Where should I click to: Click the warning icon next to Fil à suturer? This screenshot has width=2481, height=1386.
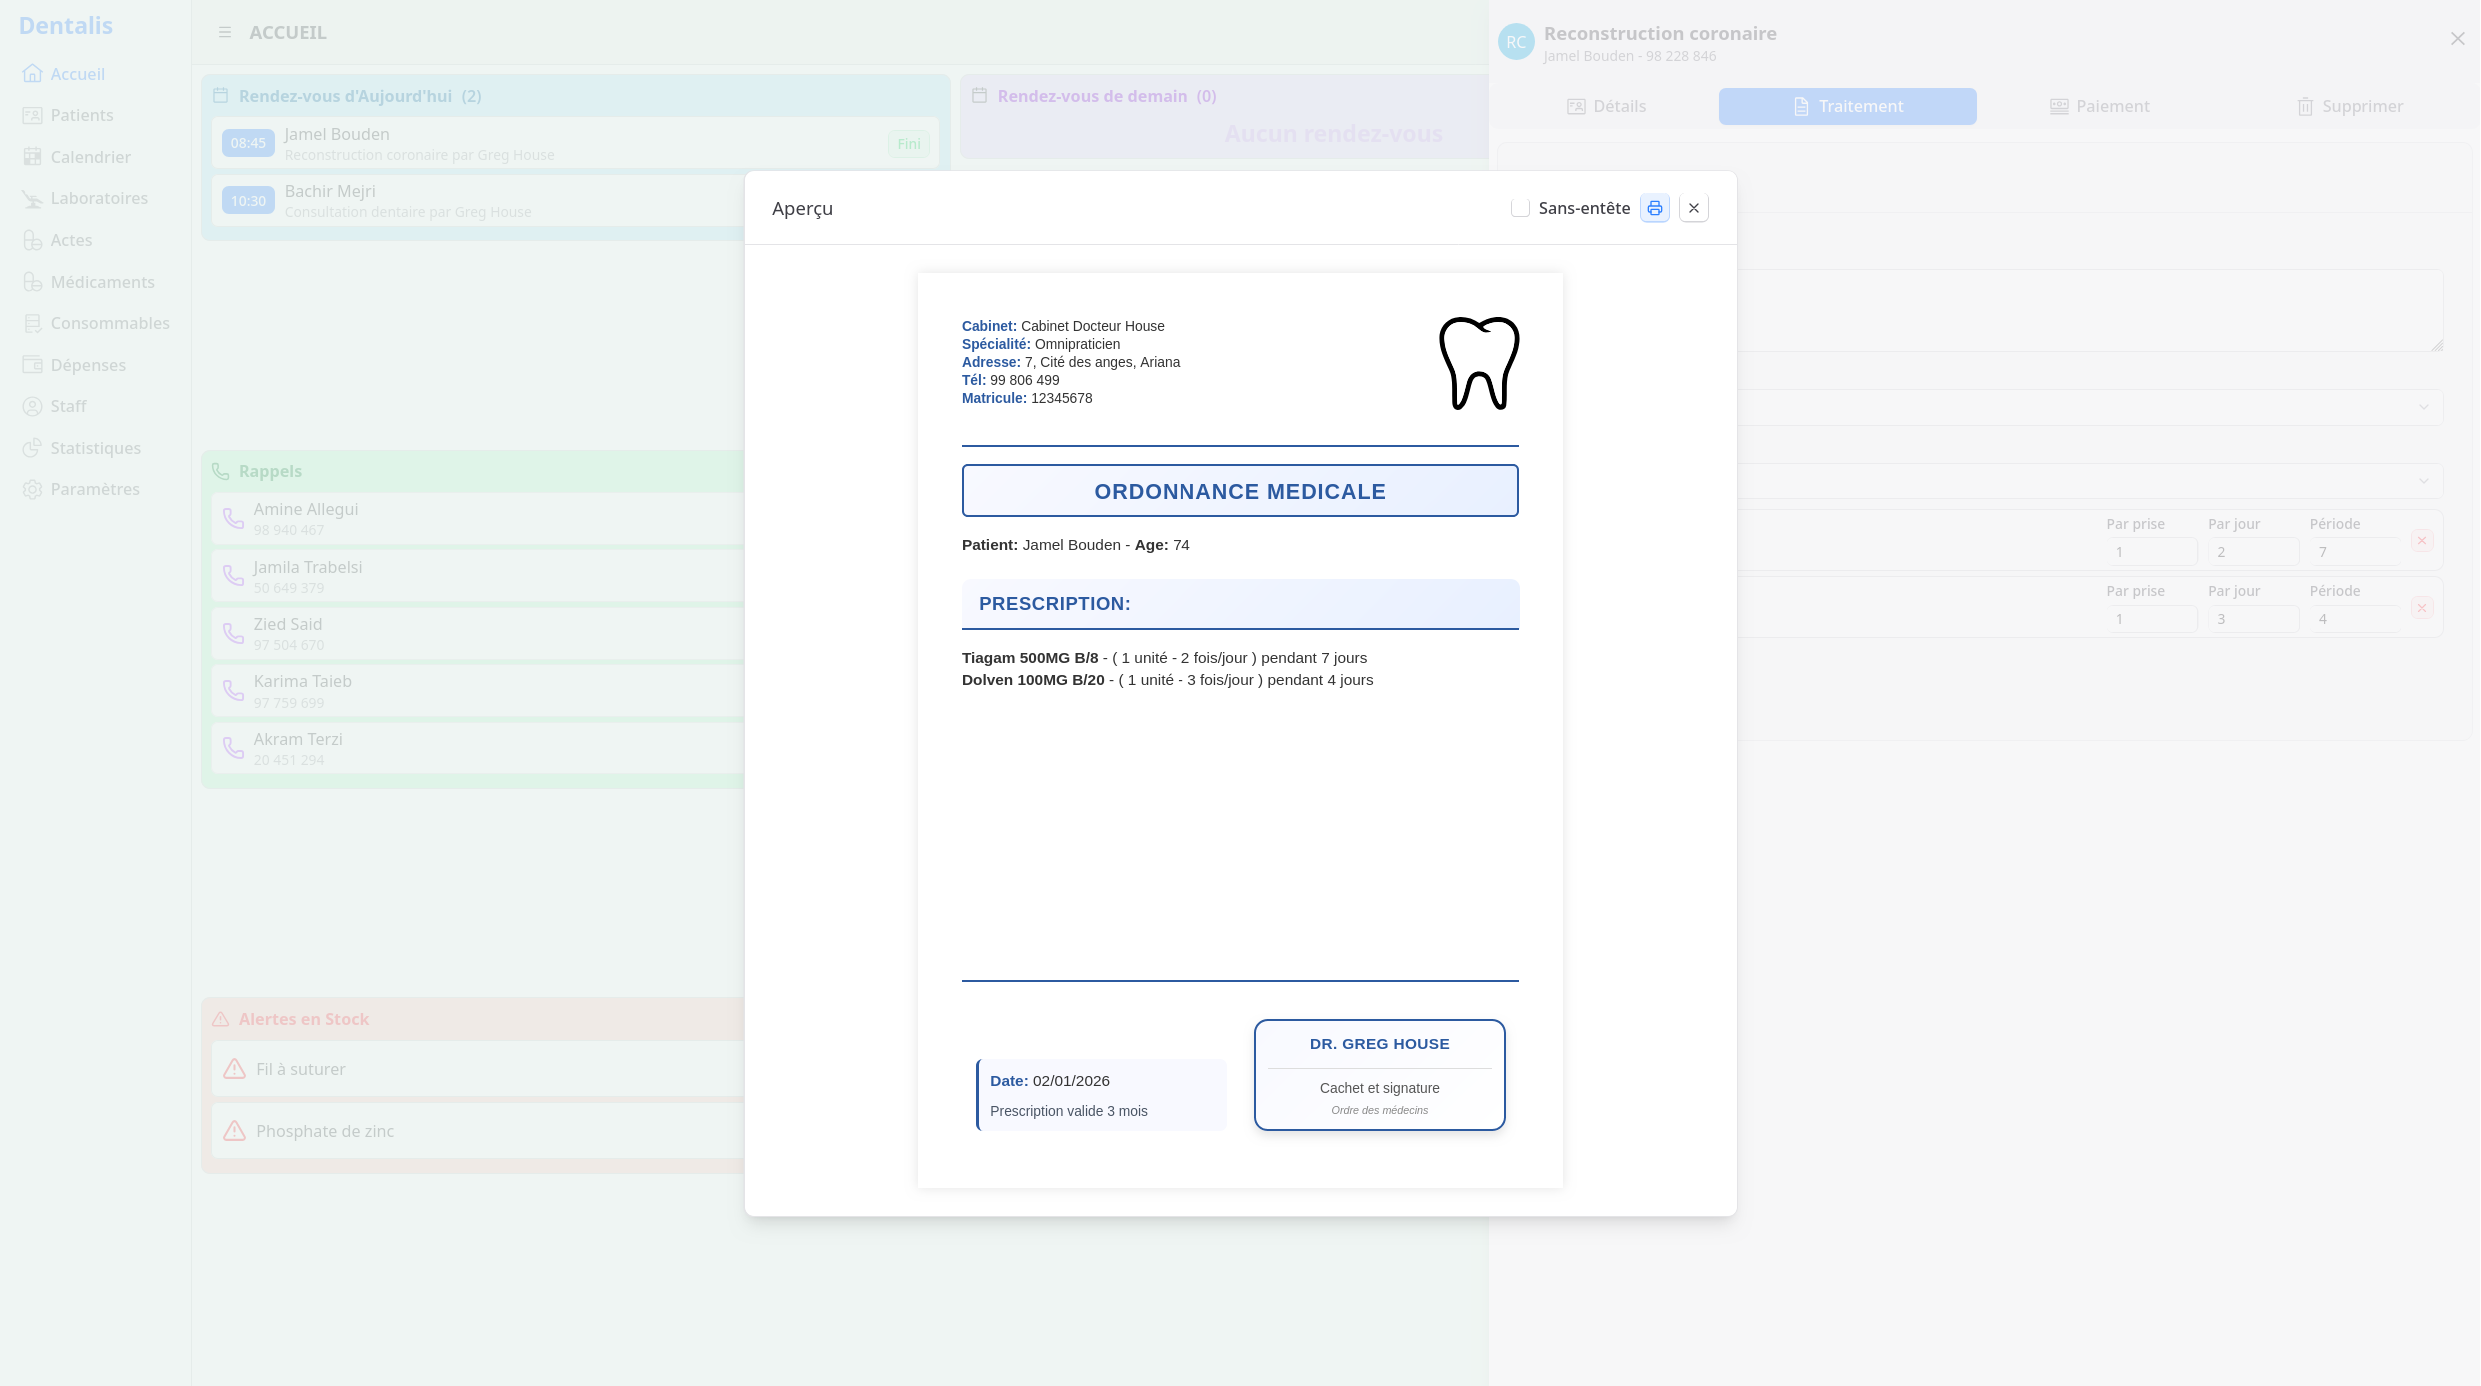234,1068
